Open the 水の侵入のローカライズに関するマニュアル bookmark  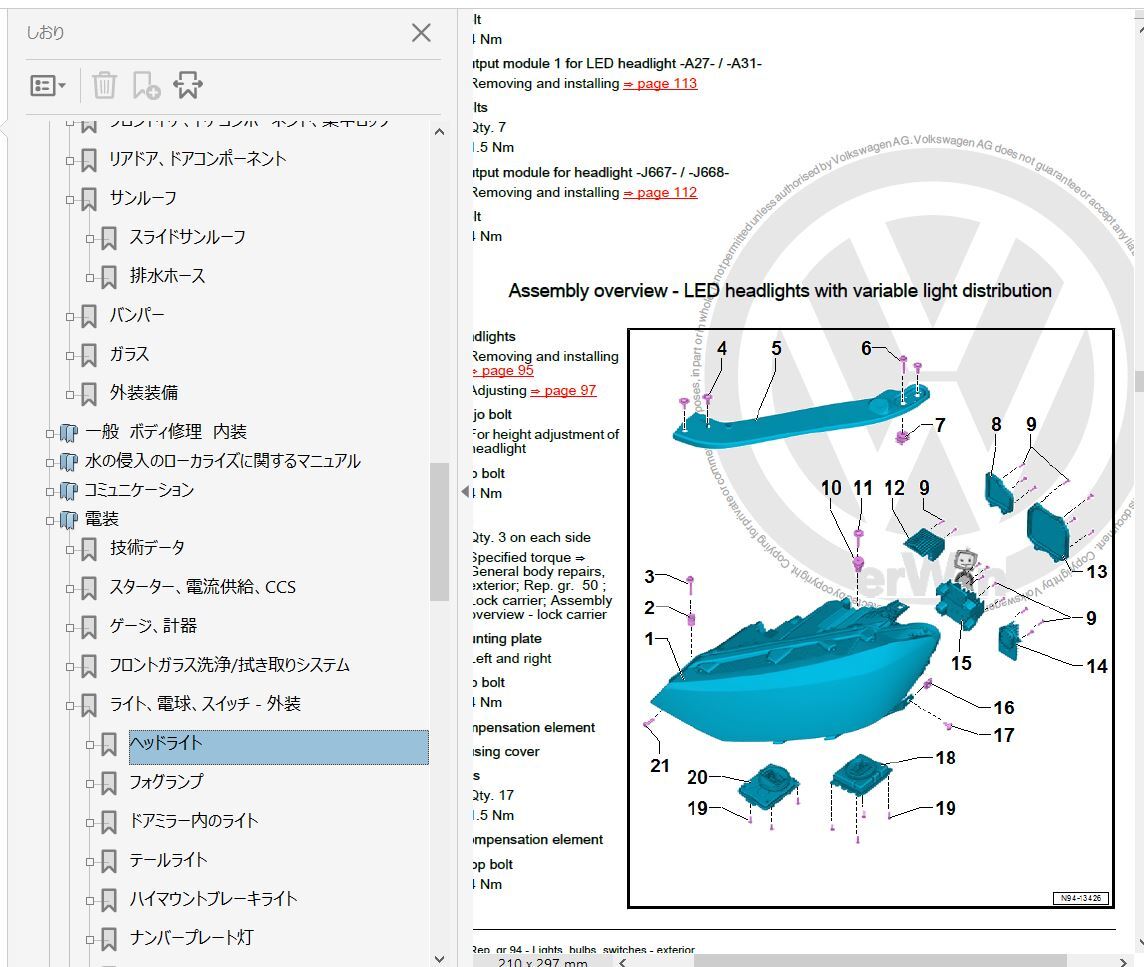(223, 461)
